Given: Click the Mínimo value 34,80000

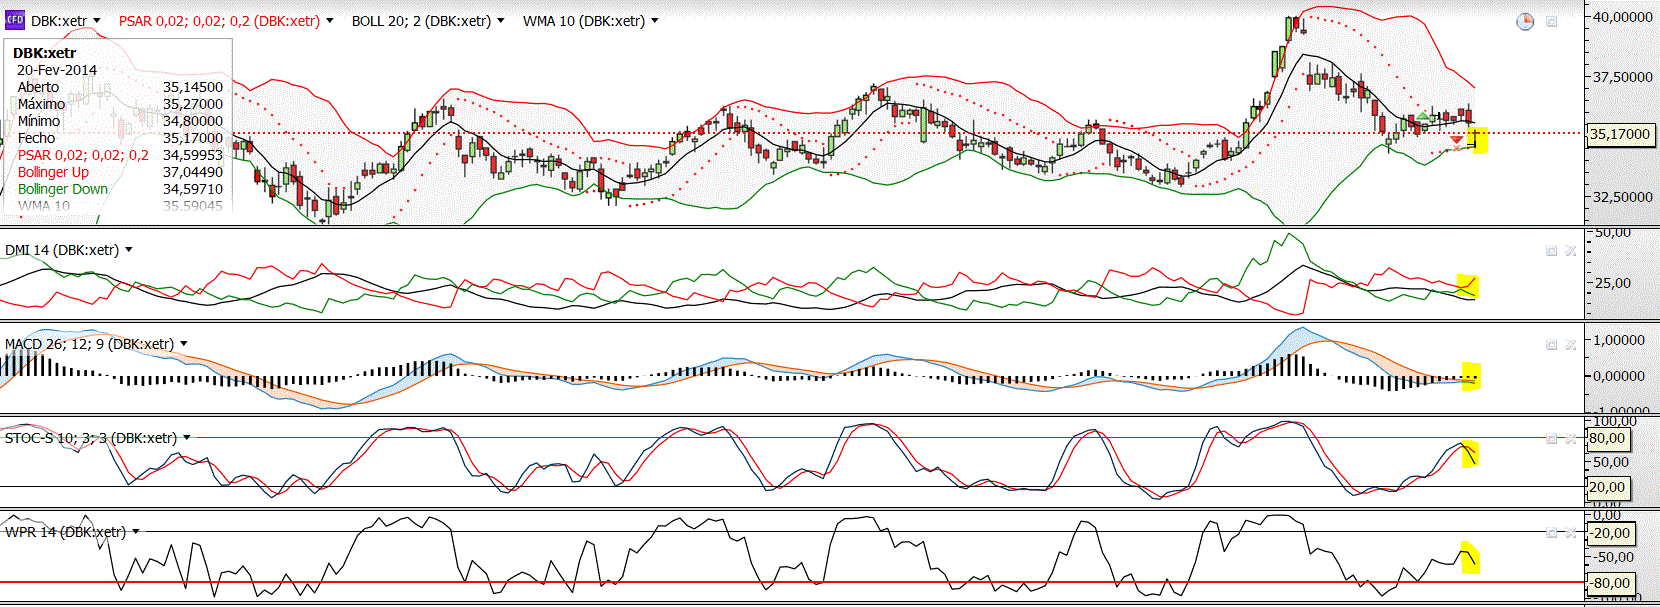Looking at the screenshot, I should pyautogui.click(x=193, y=121).
